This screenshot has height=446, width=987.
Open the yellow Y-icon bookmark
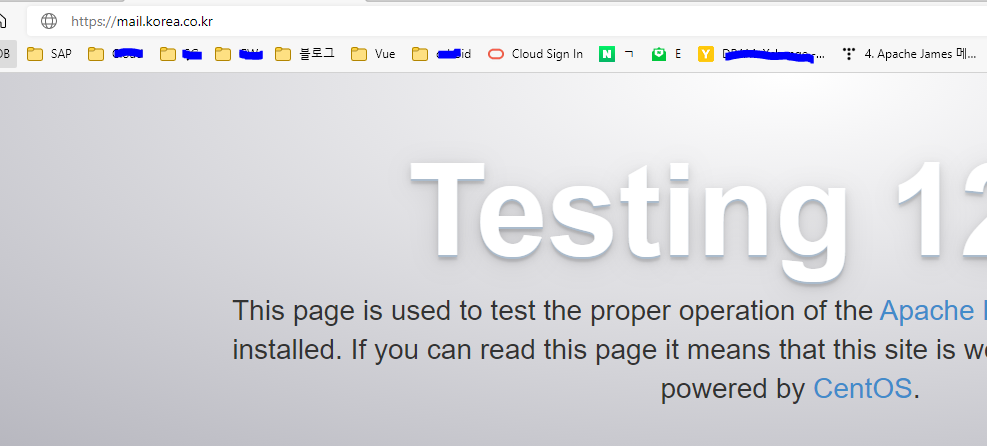tap(762, 54)
